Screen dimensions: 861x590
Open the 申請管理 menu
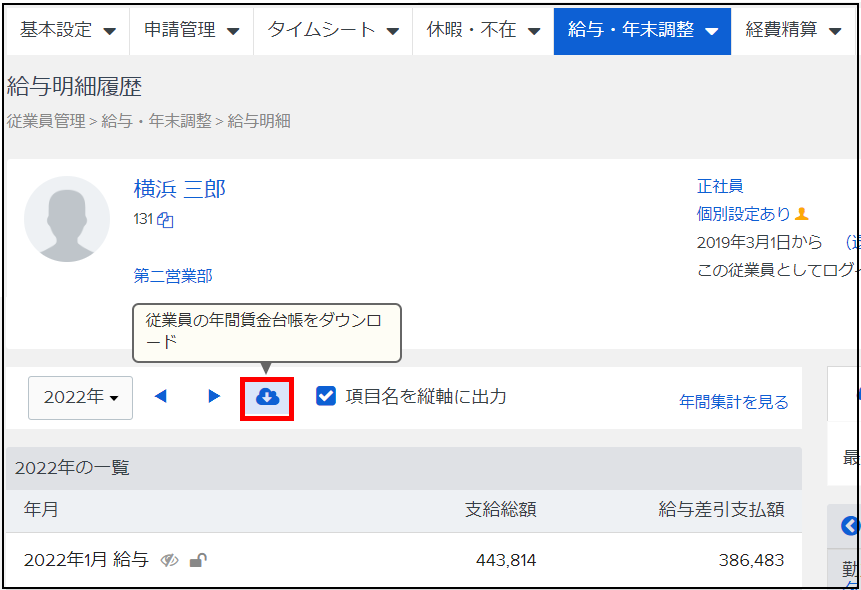192,30
